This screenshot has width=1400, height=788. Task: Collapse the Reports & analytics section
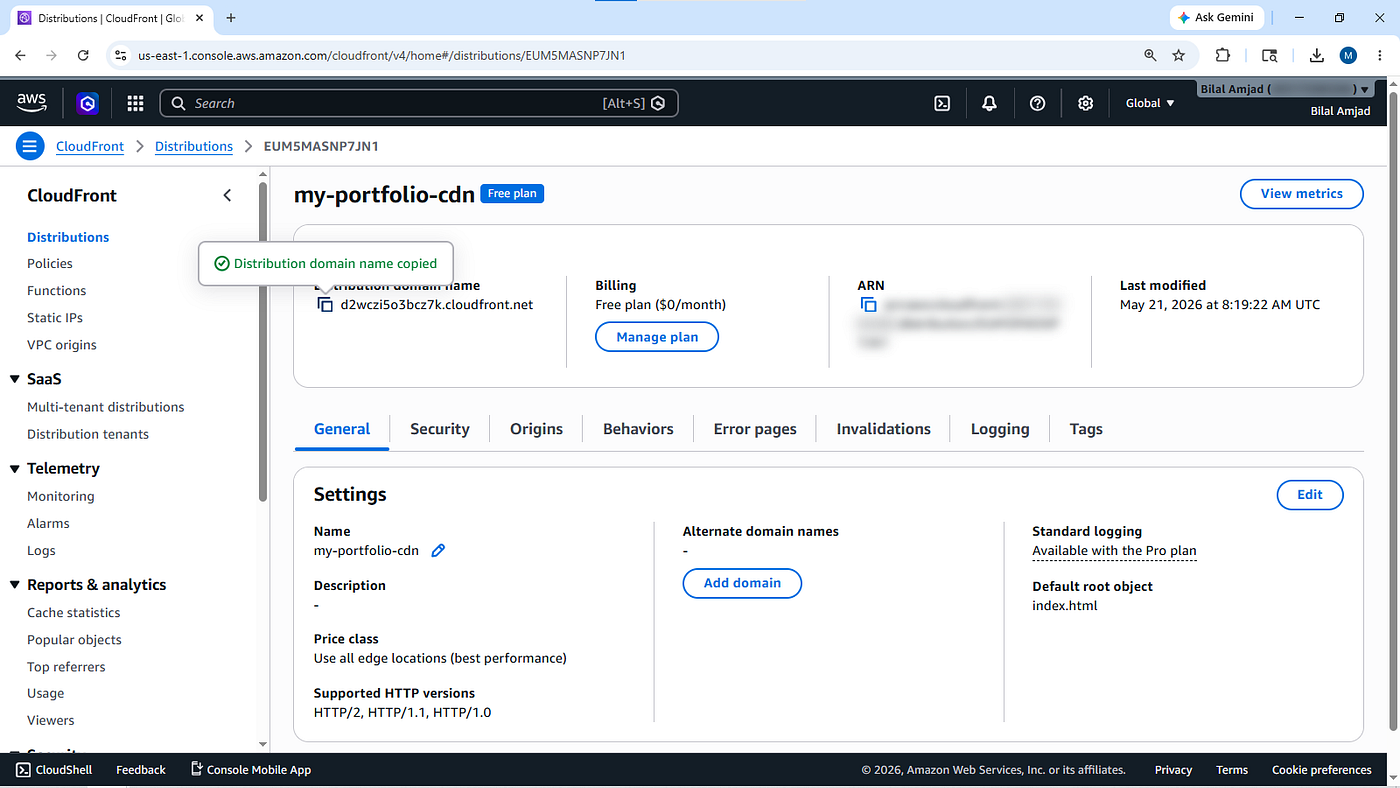pyautogui.click(x=15, y=585)
